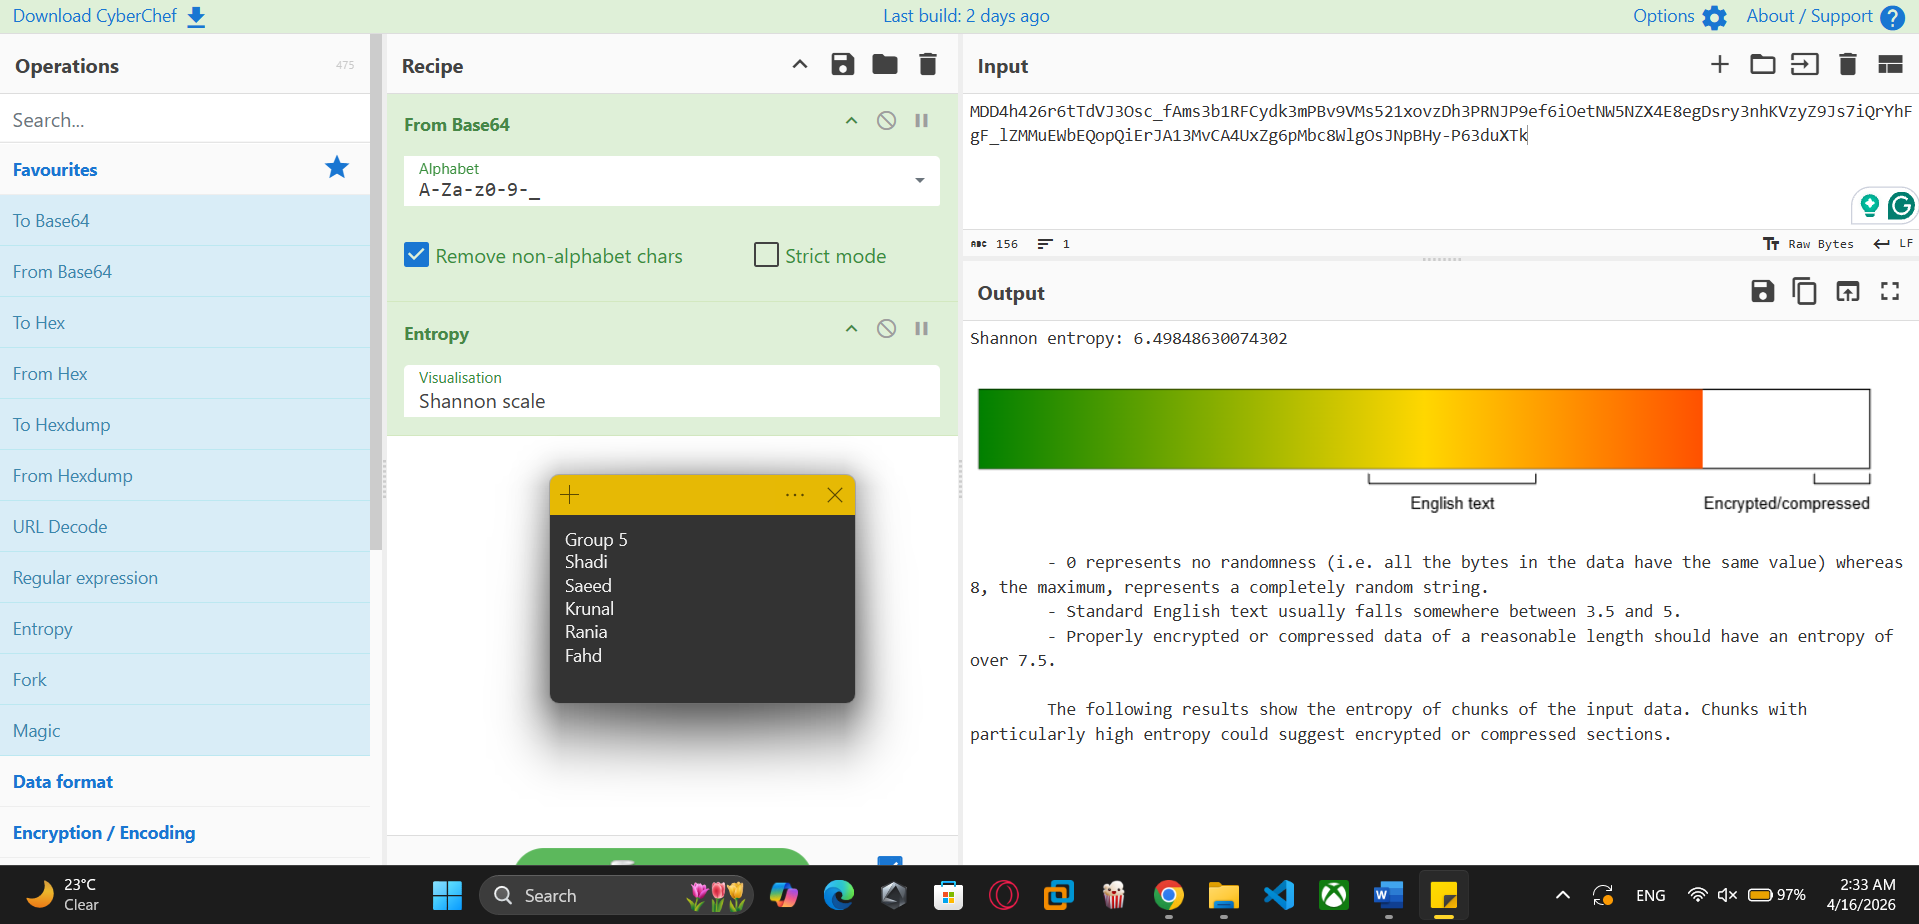1919x924 pixels.
Task: Disable the From Base64 operation
Action: [886, 121]
